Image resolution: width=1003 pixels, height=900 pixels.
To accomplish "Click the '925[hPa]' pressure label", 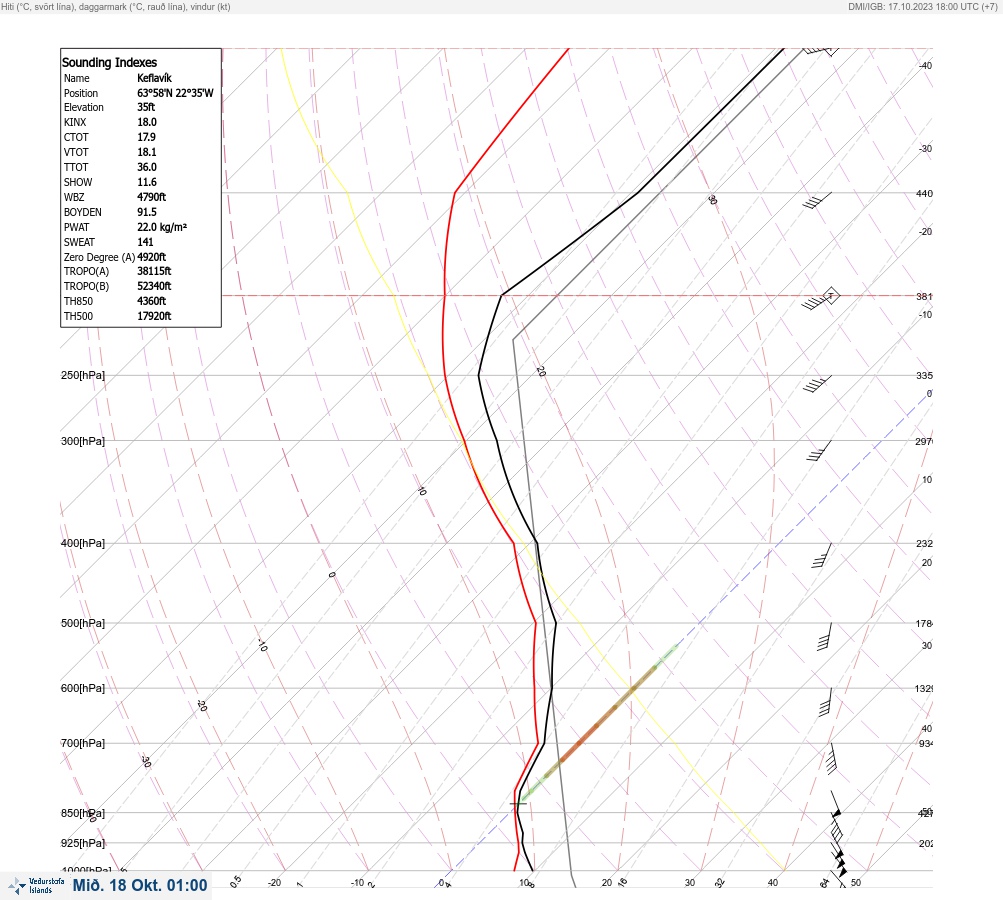I will point(83,843).
